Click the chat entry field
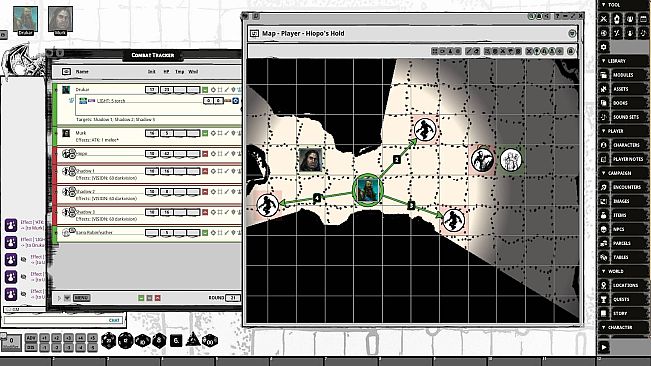The image size is (651, 366). (63, 320)
